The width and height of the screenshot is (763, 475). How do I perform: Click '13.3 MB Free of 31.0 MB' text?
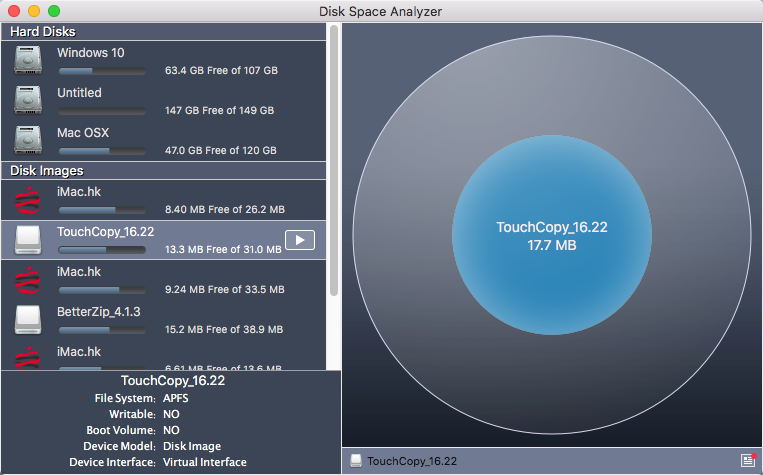click(x=223, y=250)
